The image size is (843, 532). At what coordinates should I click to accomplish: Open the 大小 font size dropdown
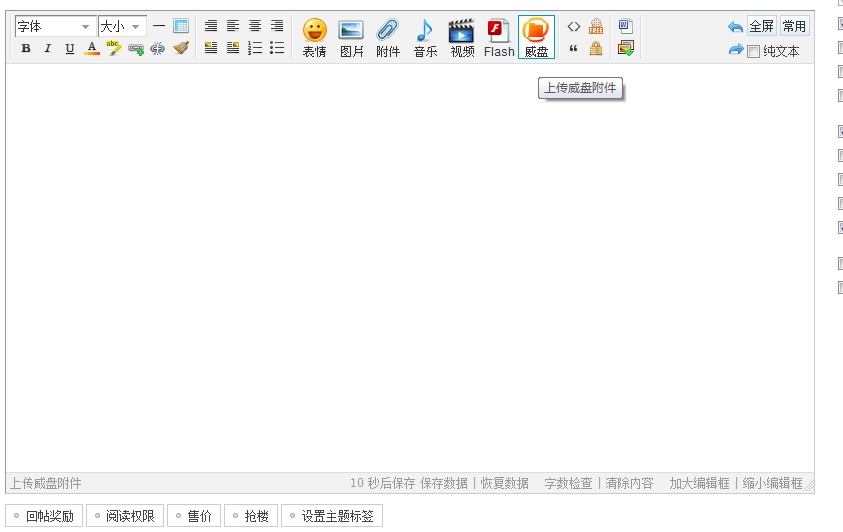(x=122, y=26)
